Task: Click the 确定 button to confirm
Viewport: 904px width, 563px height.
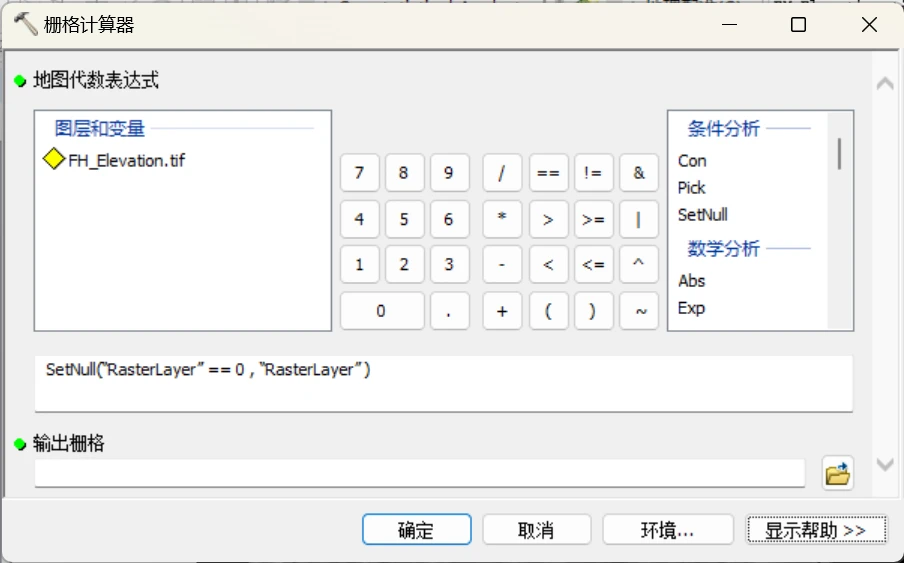Action: coord(416,530)
